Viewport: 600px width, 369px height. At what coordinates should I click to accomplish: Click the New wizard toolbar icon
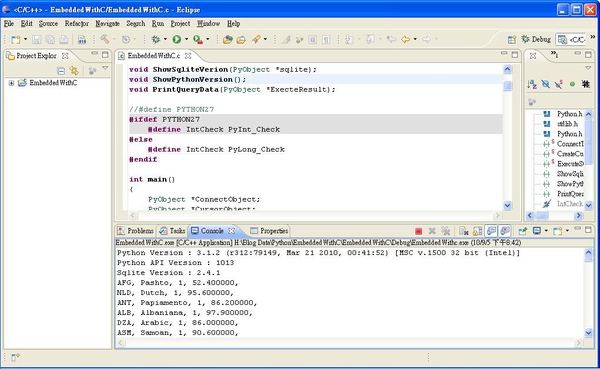pyautogui.click(x=15, y=39)
